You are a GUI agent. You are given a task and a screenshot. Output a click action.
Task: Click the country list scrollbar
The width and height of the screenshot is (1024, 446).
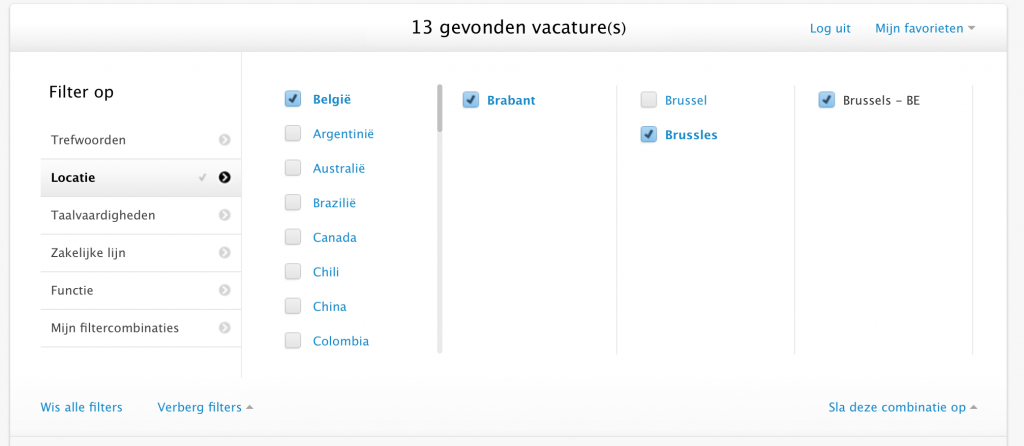439,109
